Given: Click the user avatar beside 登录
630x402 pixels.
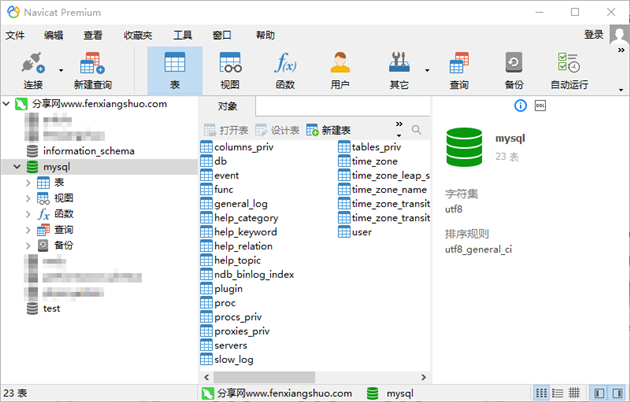Looking at the screenshot, I should (619, 35).
